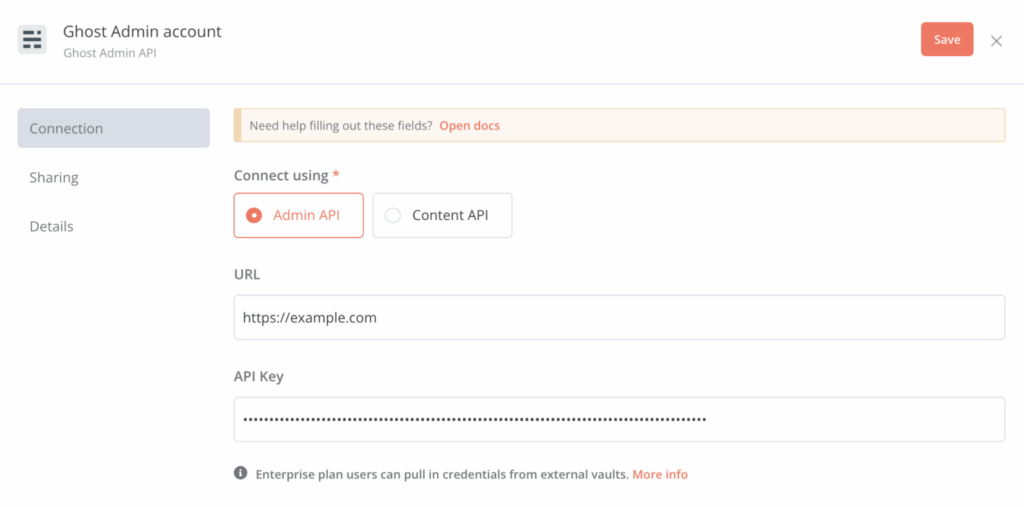Click the API Key field label
This screenshot has height=507, width=1024.
pyautogui.click(x=259, y=376)
